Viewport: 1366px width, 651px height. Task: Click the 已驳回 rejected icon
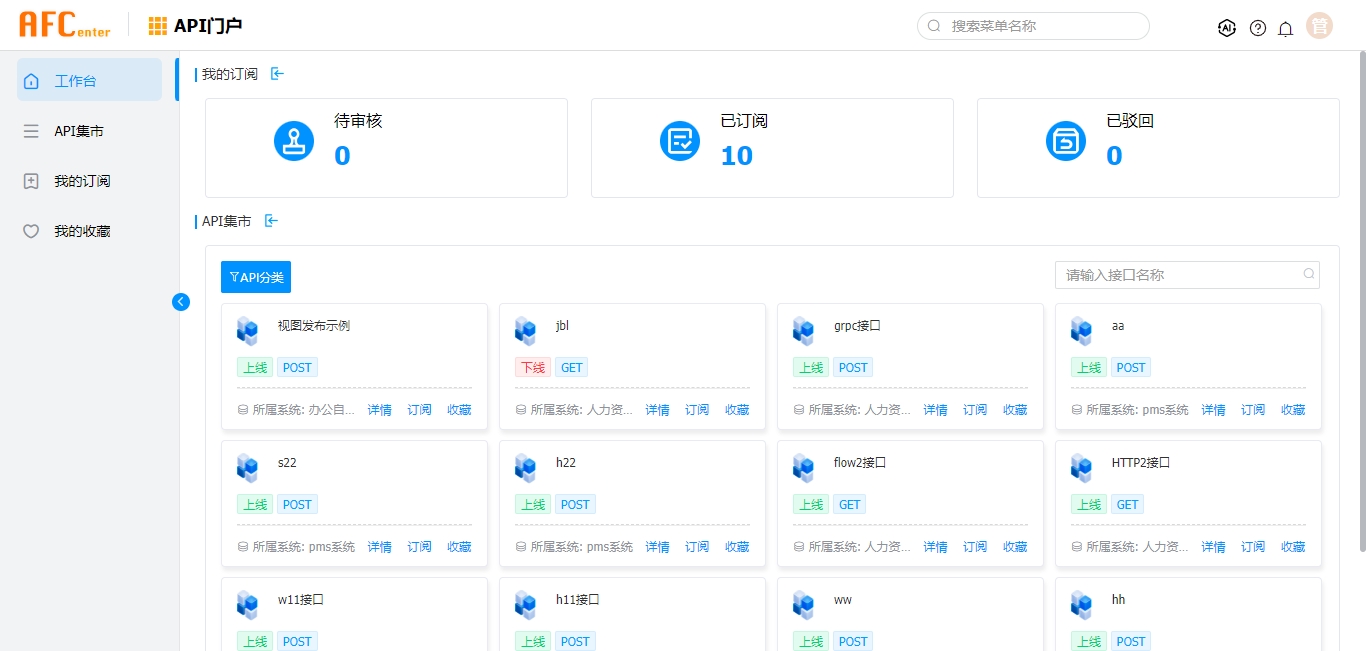click(1066, 140)
